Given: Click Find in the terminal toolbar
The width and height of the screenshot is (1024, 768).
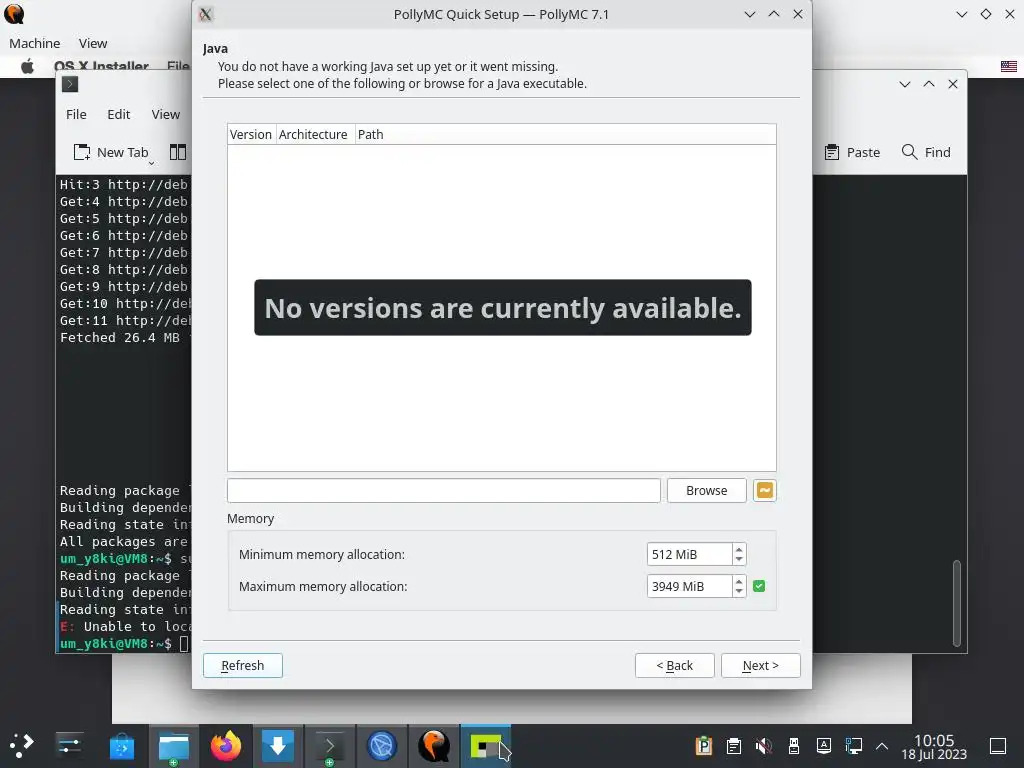Looking at the screenshot, I should point(926,152).
